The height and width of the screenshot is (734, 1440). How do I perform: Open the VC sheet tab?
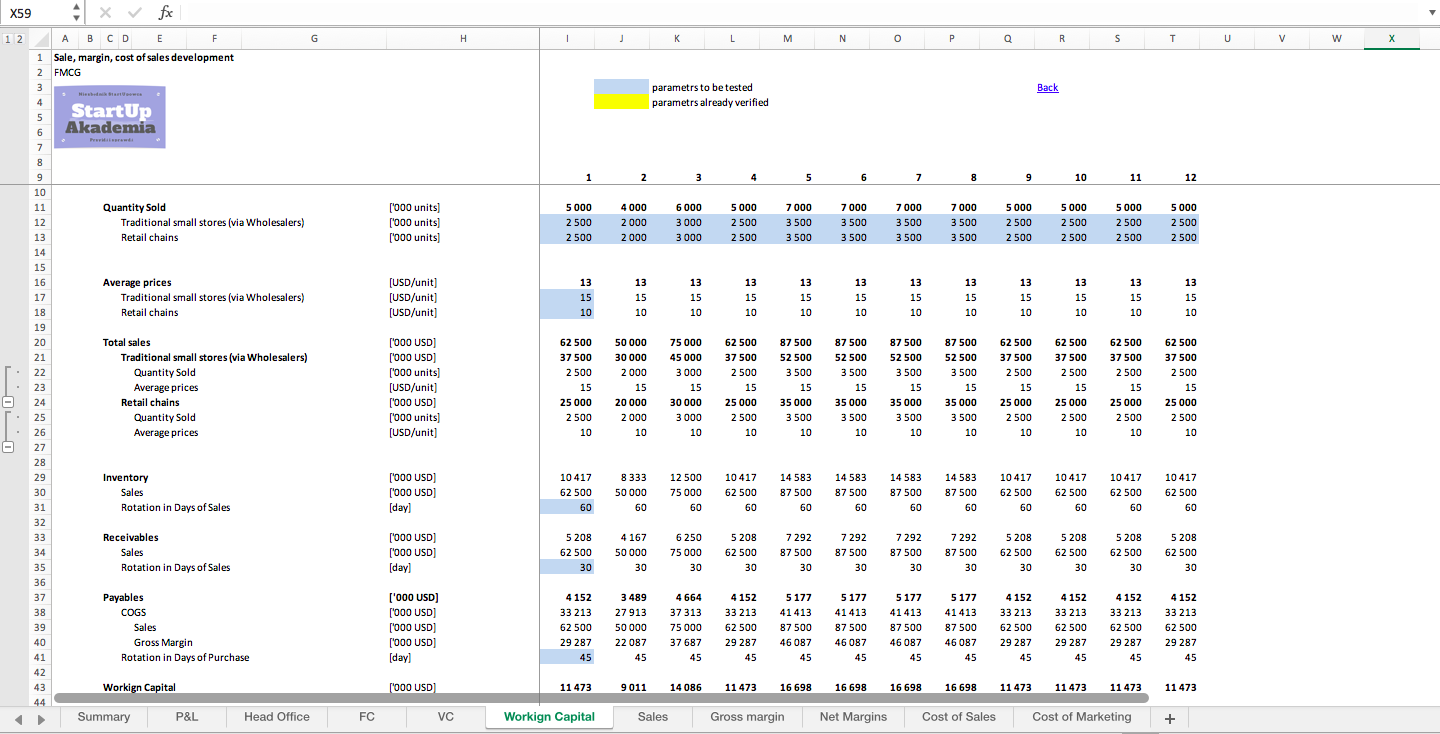click(446, 717)
